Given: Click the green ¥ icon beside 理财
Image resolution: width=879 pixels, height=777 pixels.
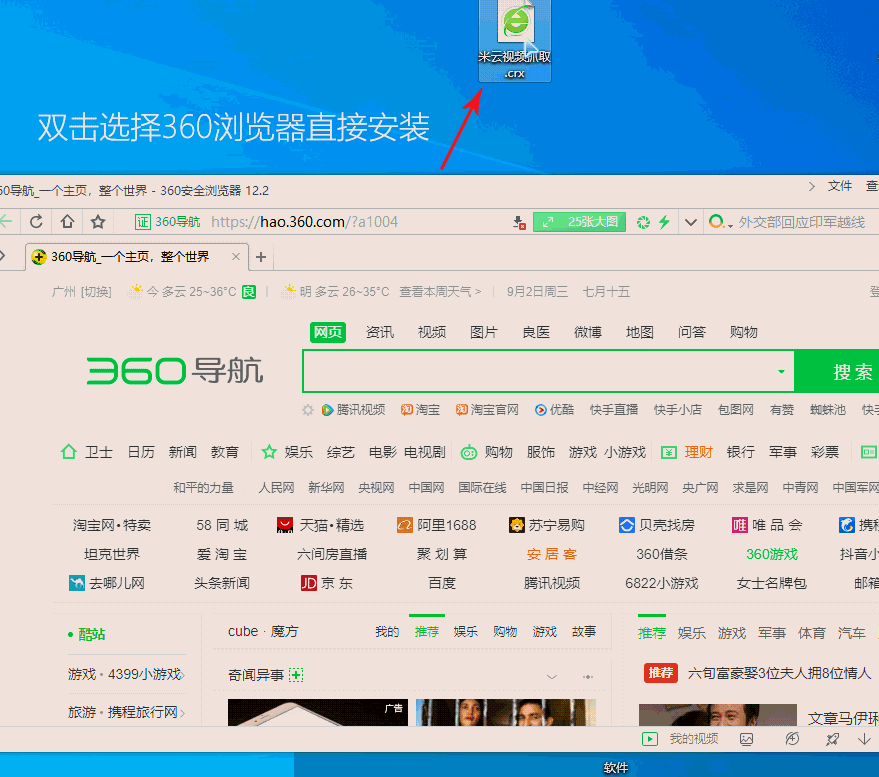Looking at the screenshot, I should coord(669,452).
